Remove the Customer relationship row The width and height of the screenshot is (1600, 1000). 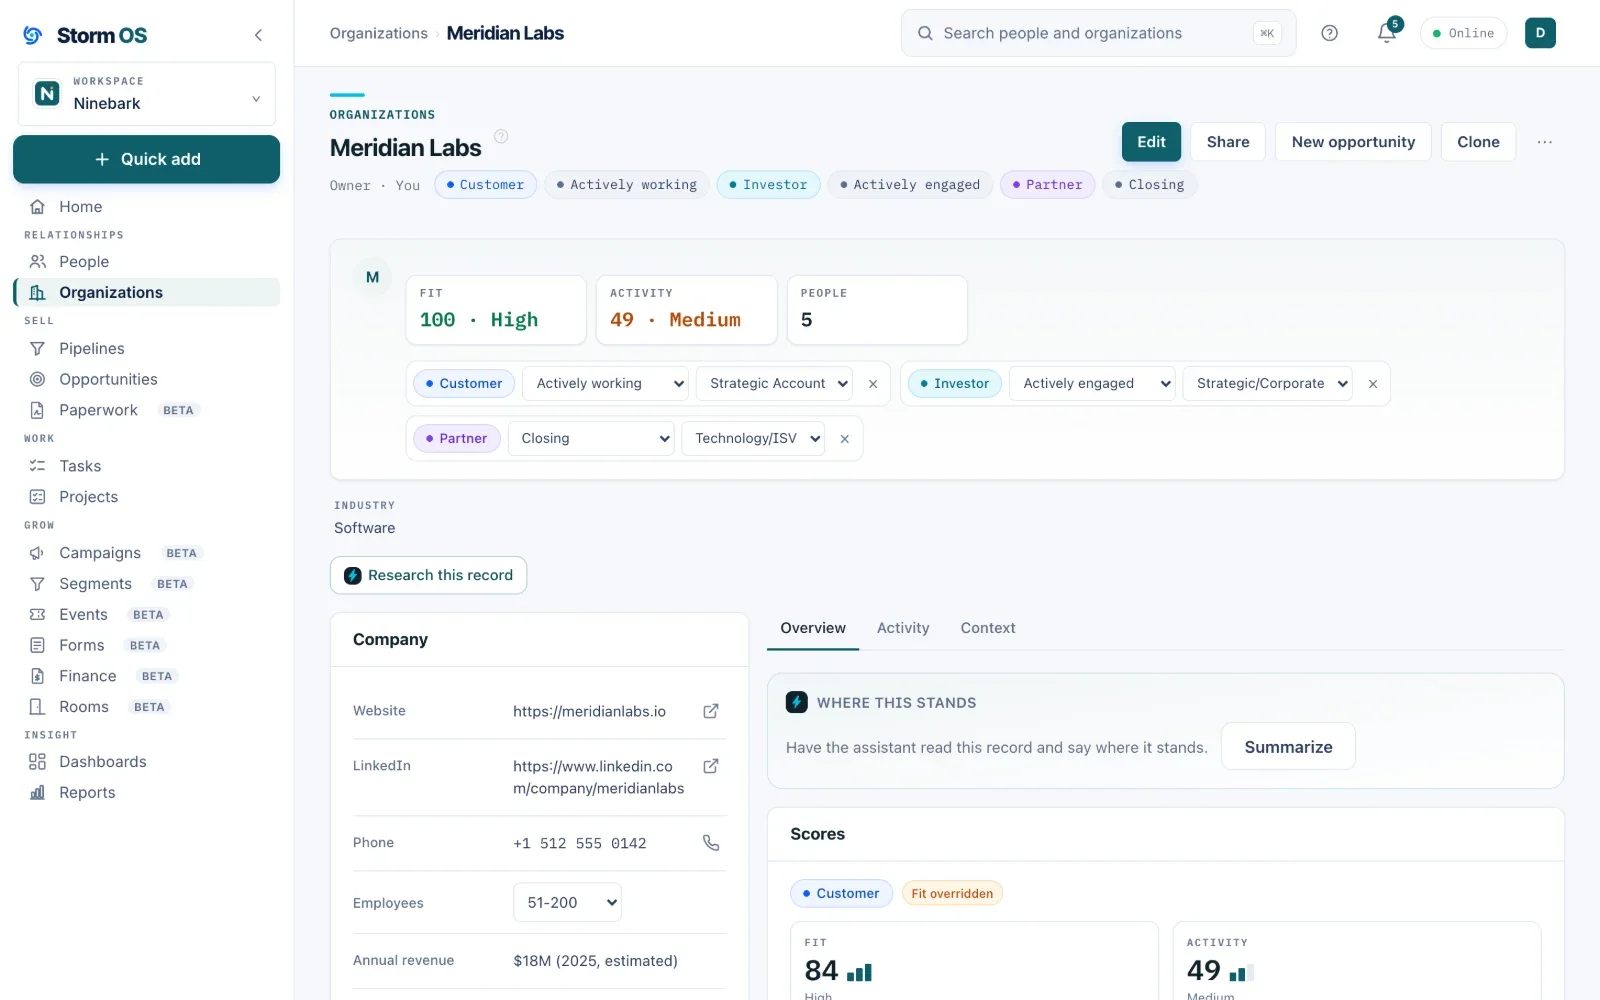tap(873, 384)
